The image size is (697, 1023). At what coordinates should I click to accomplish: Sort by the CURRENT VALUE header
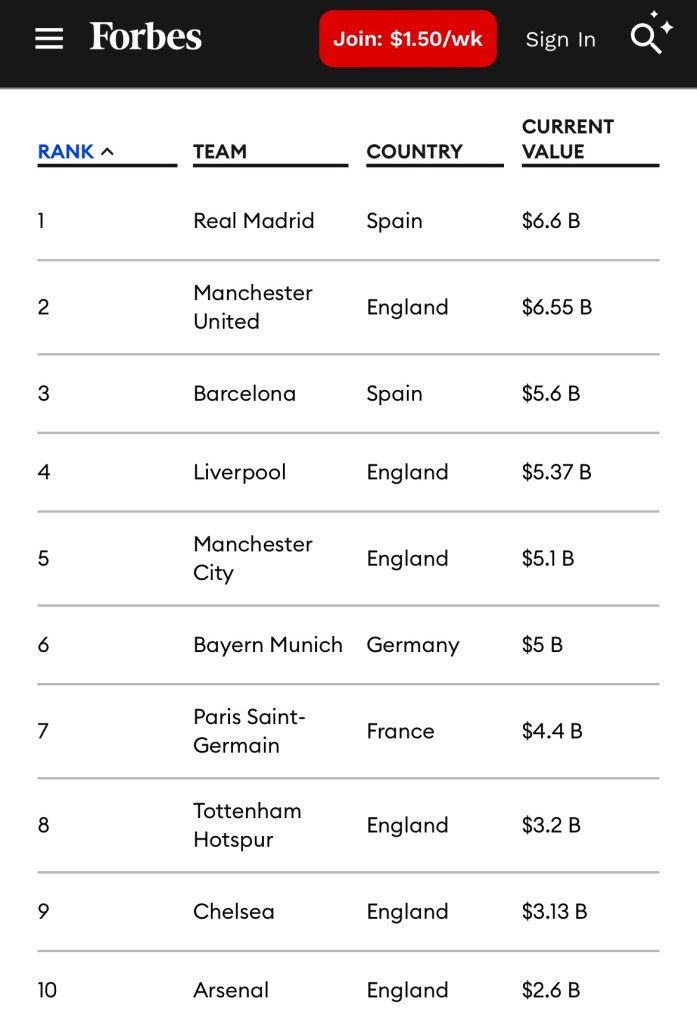[x=567, y=139]
